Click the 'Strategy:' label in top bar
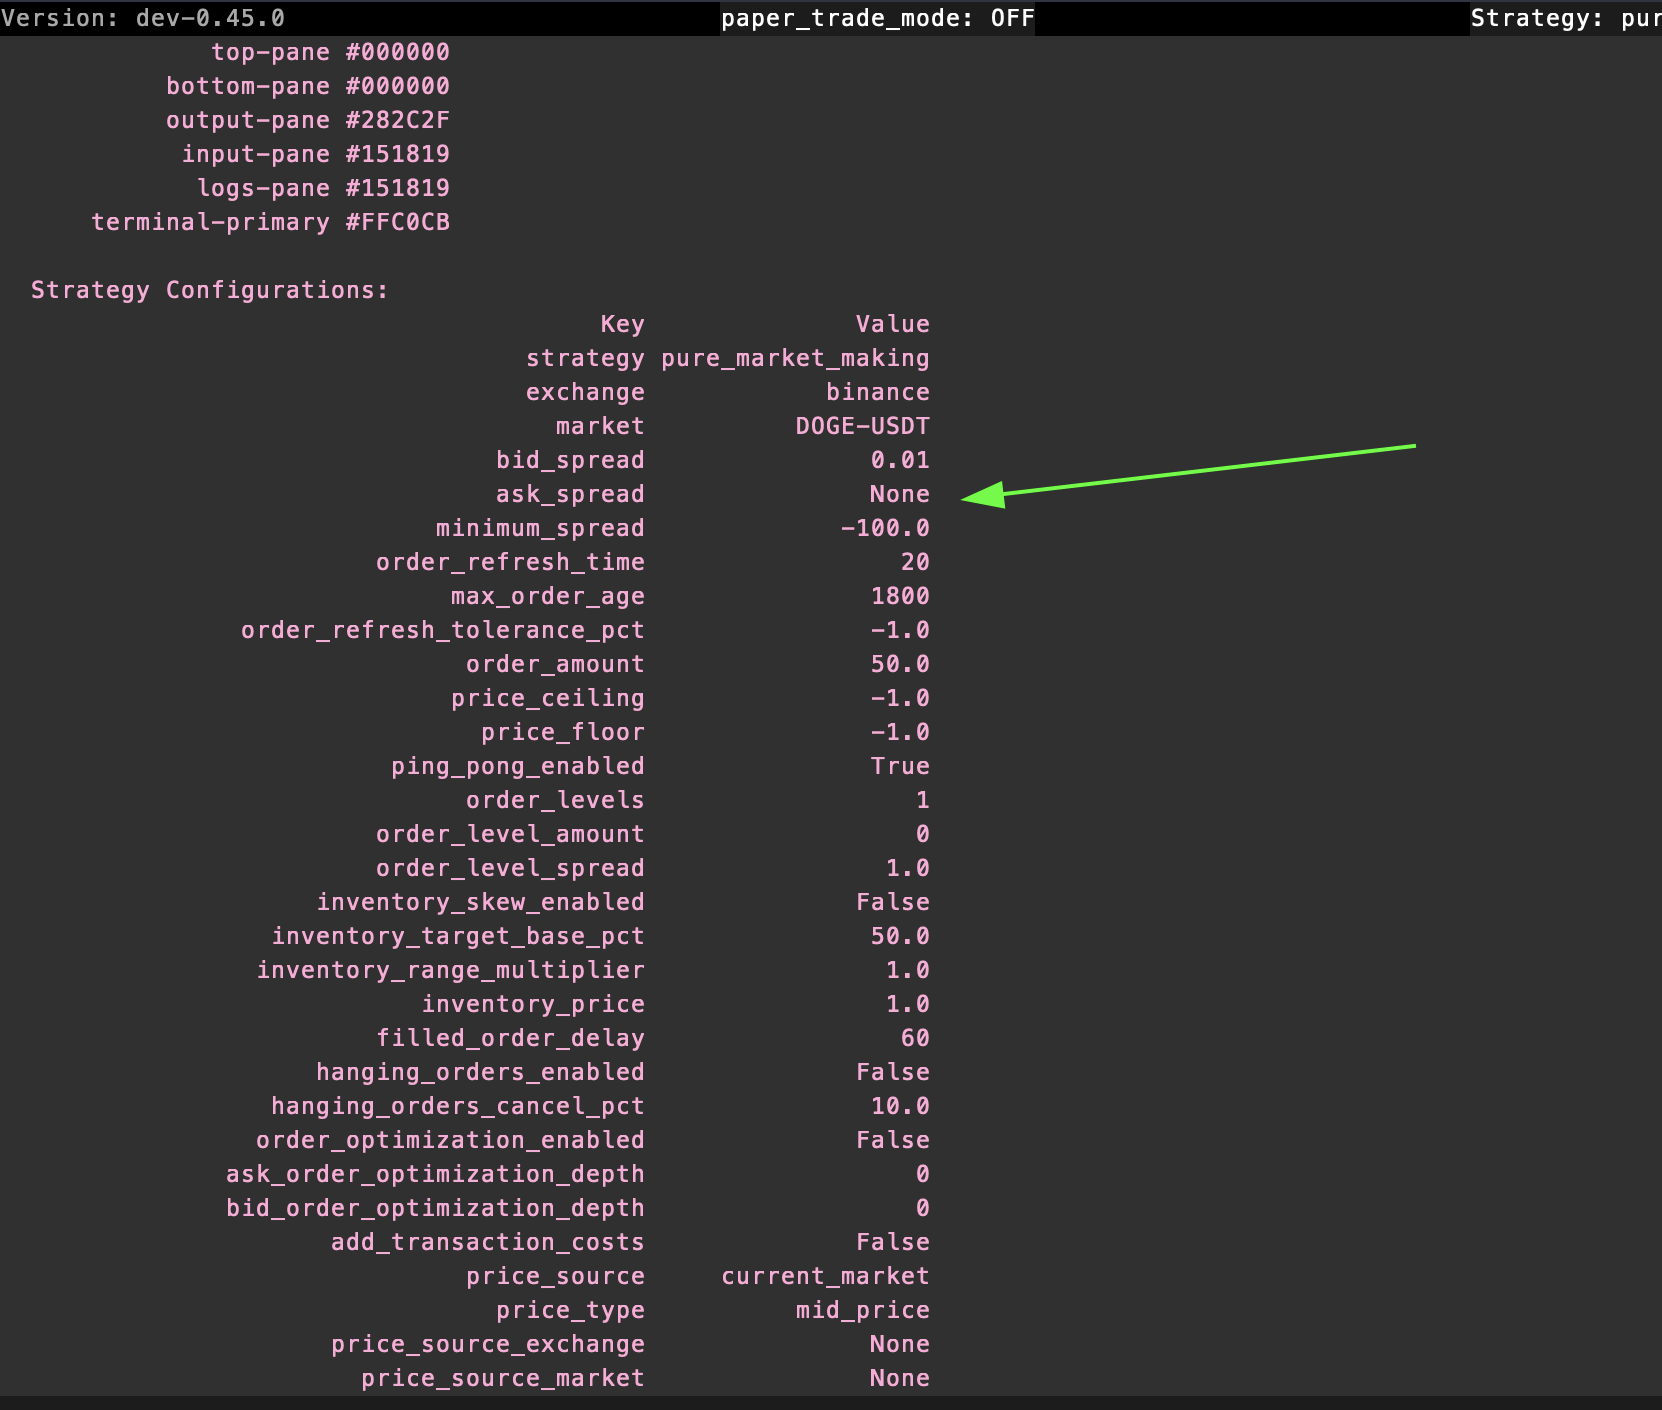The height and width of the screenshot is (1410, 1662). (x=1537, y=18)
